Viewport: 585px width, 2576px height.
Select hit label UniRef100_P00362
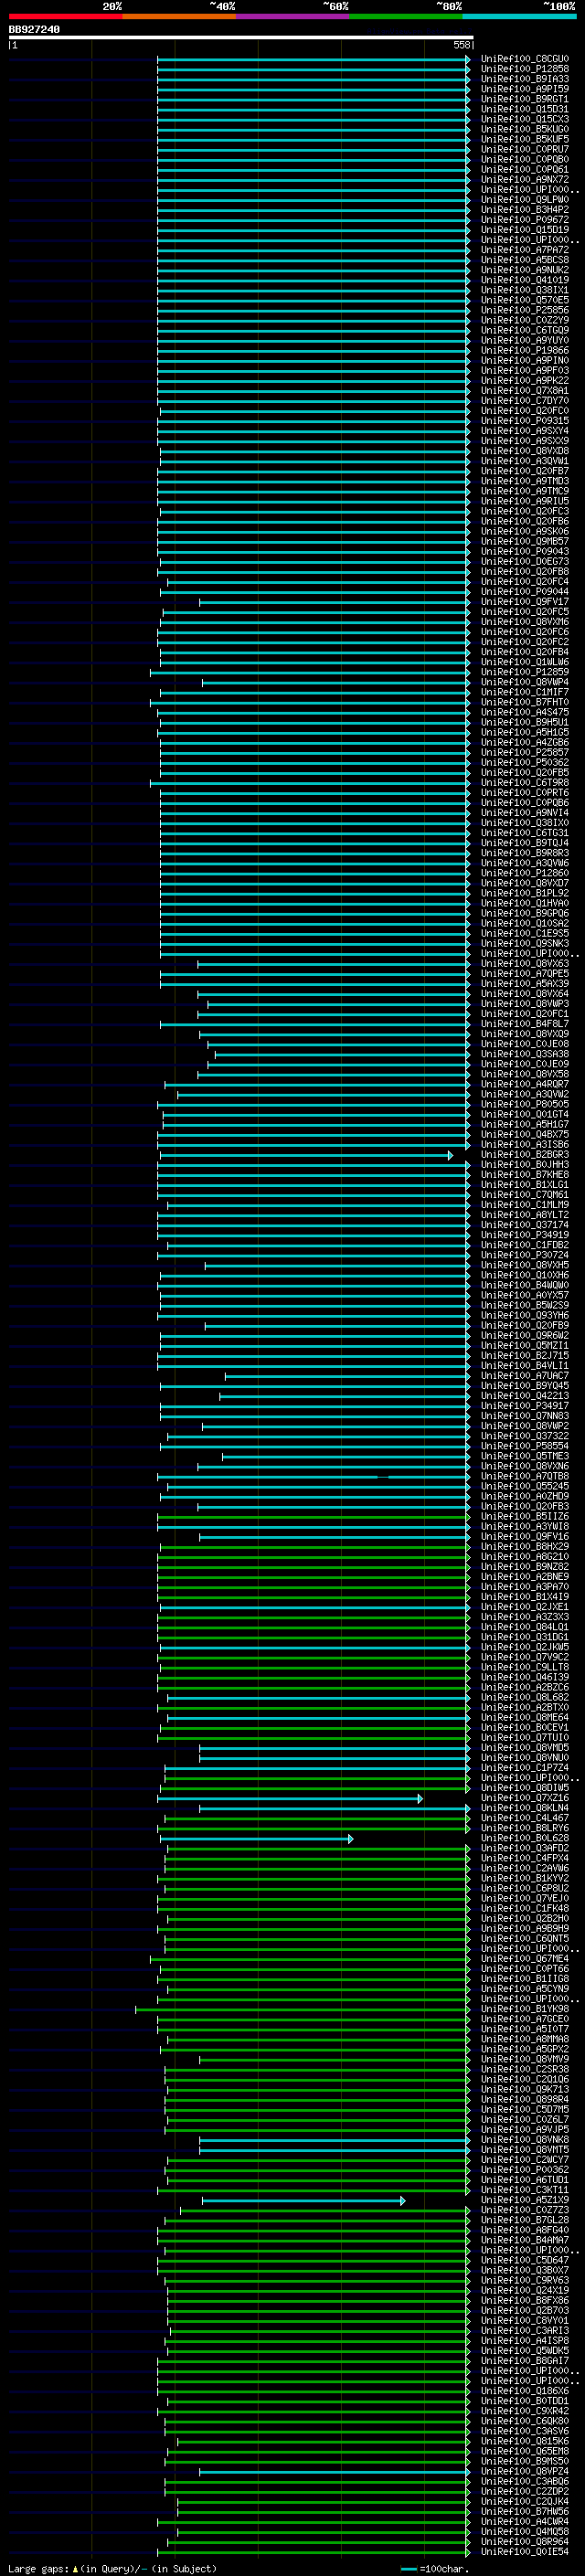click(x=525, y=2170)
